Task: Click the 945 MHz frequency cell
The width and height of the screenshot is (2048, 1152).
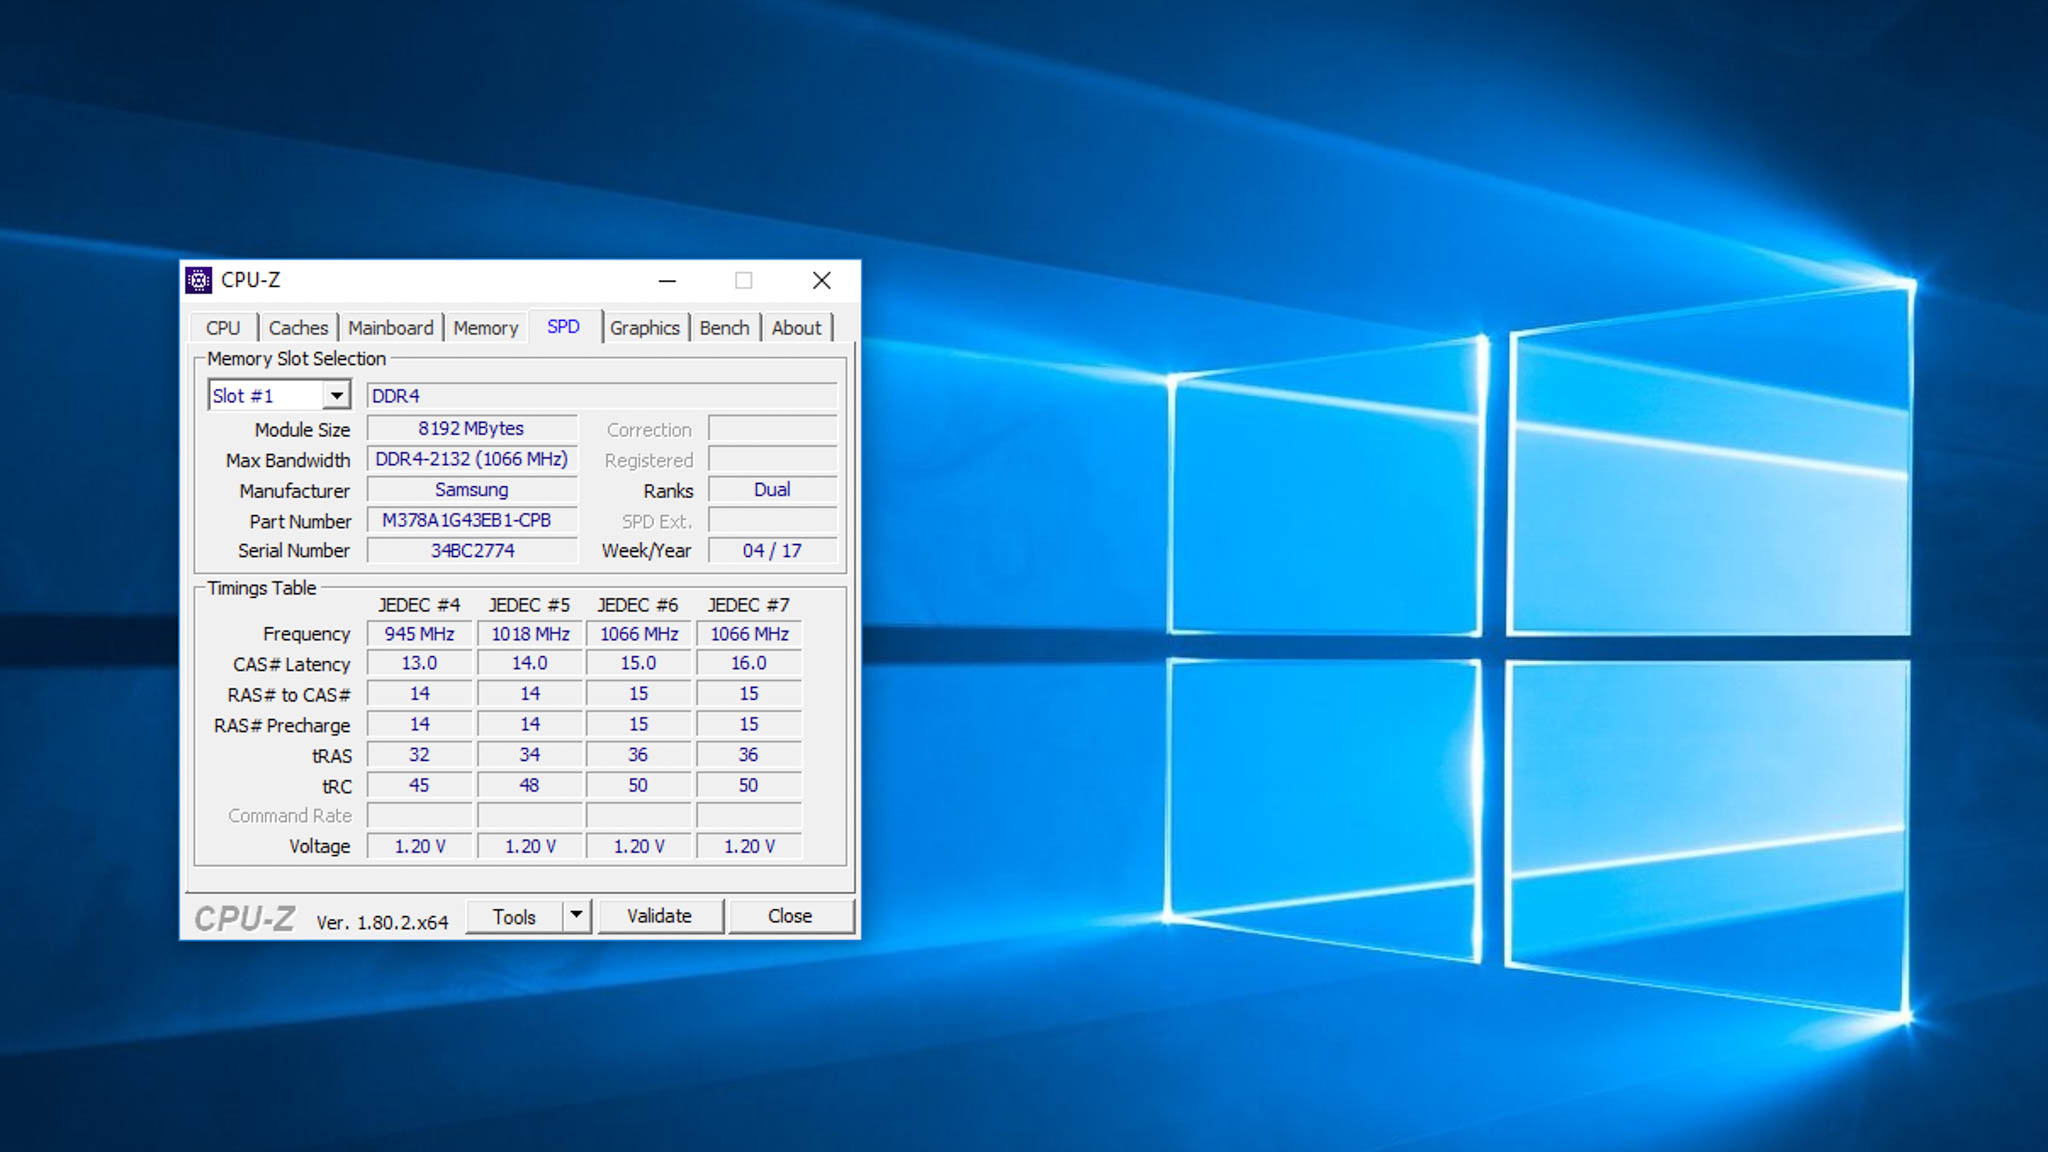Action: click(419, 634)
